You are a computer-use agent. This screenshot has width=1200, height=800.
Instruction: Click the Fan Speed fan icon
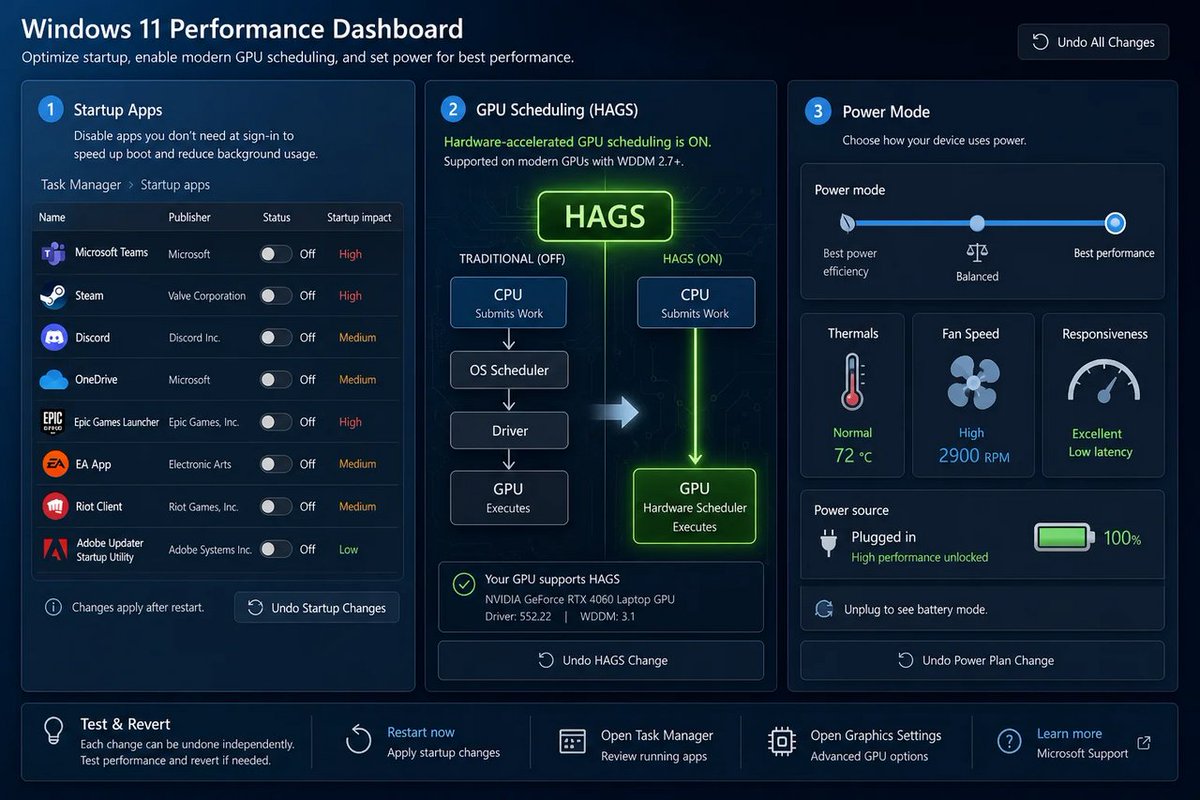971,384
